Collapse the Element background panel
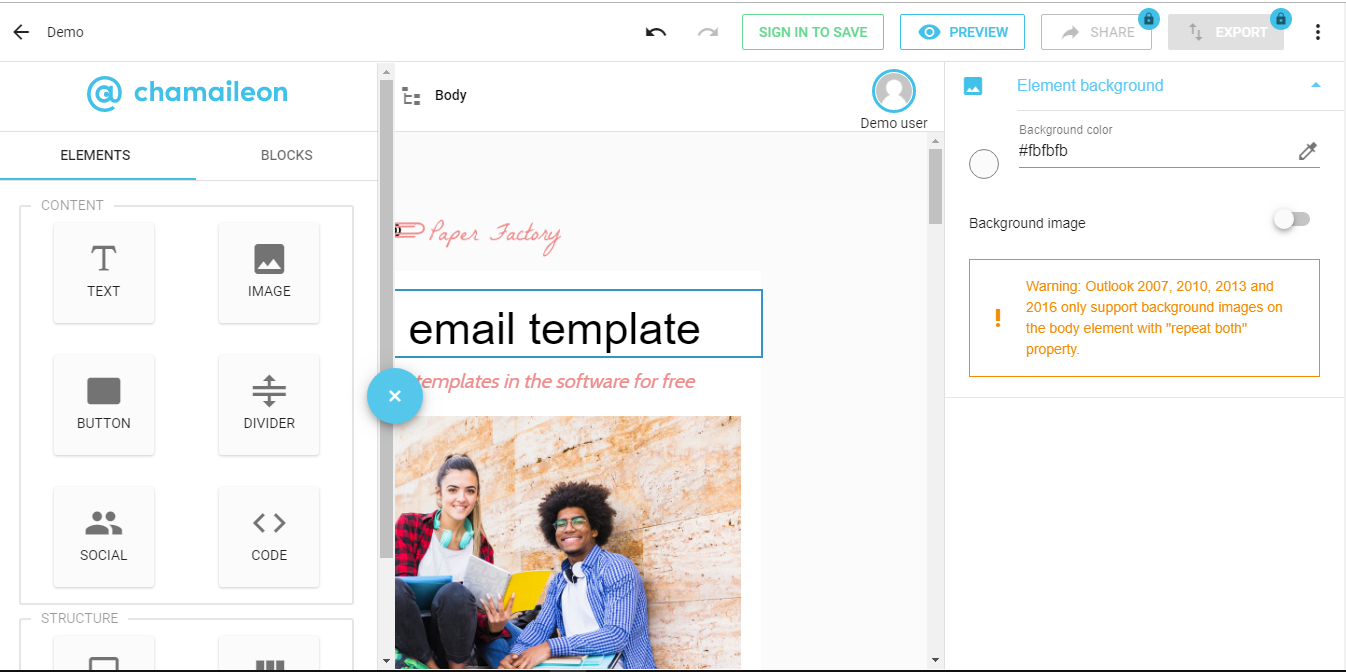Screen dimensions: 1346x672 point(1316,86)
